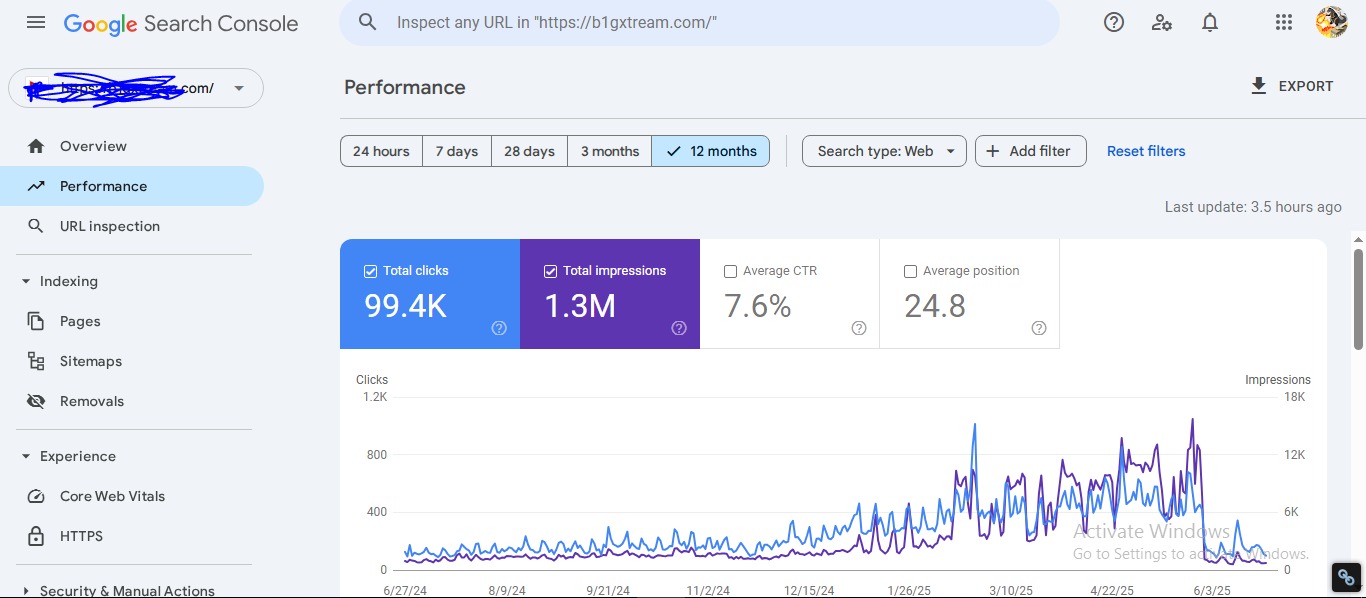Open the Search type: Web dropdown

[x=884, y=151]
